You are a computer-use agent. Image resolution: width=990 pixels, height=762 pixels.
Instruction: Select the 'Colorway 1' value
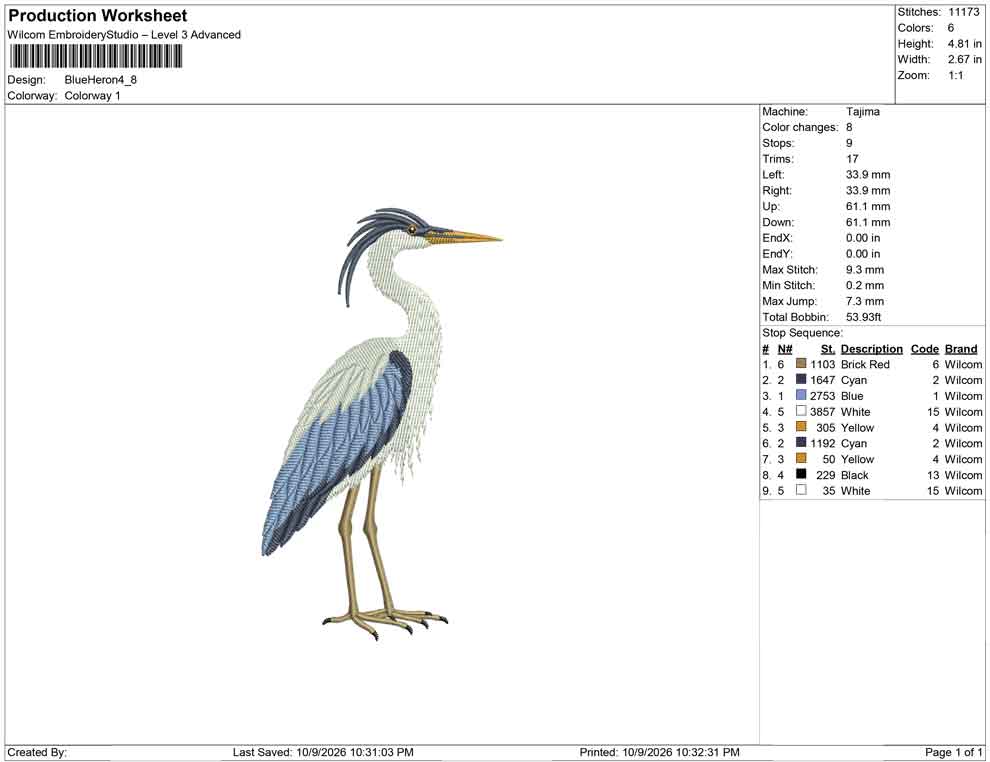click(92, 96)
